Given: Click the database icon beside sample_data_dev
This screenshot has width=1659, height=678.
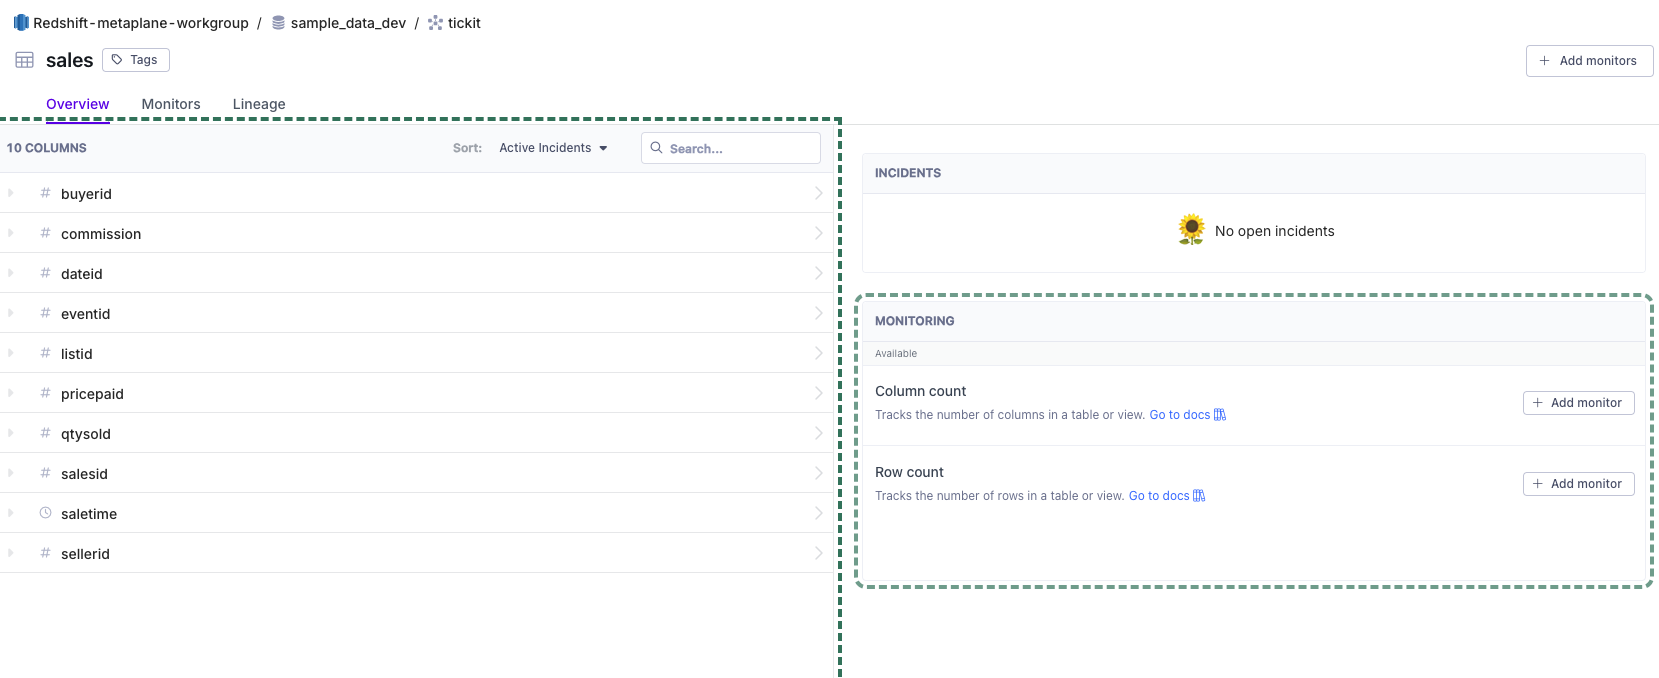Looking at the screenshot, I should 278,22.
